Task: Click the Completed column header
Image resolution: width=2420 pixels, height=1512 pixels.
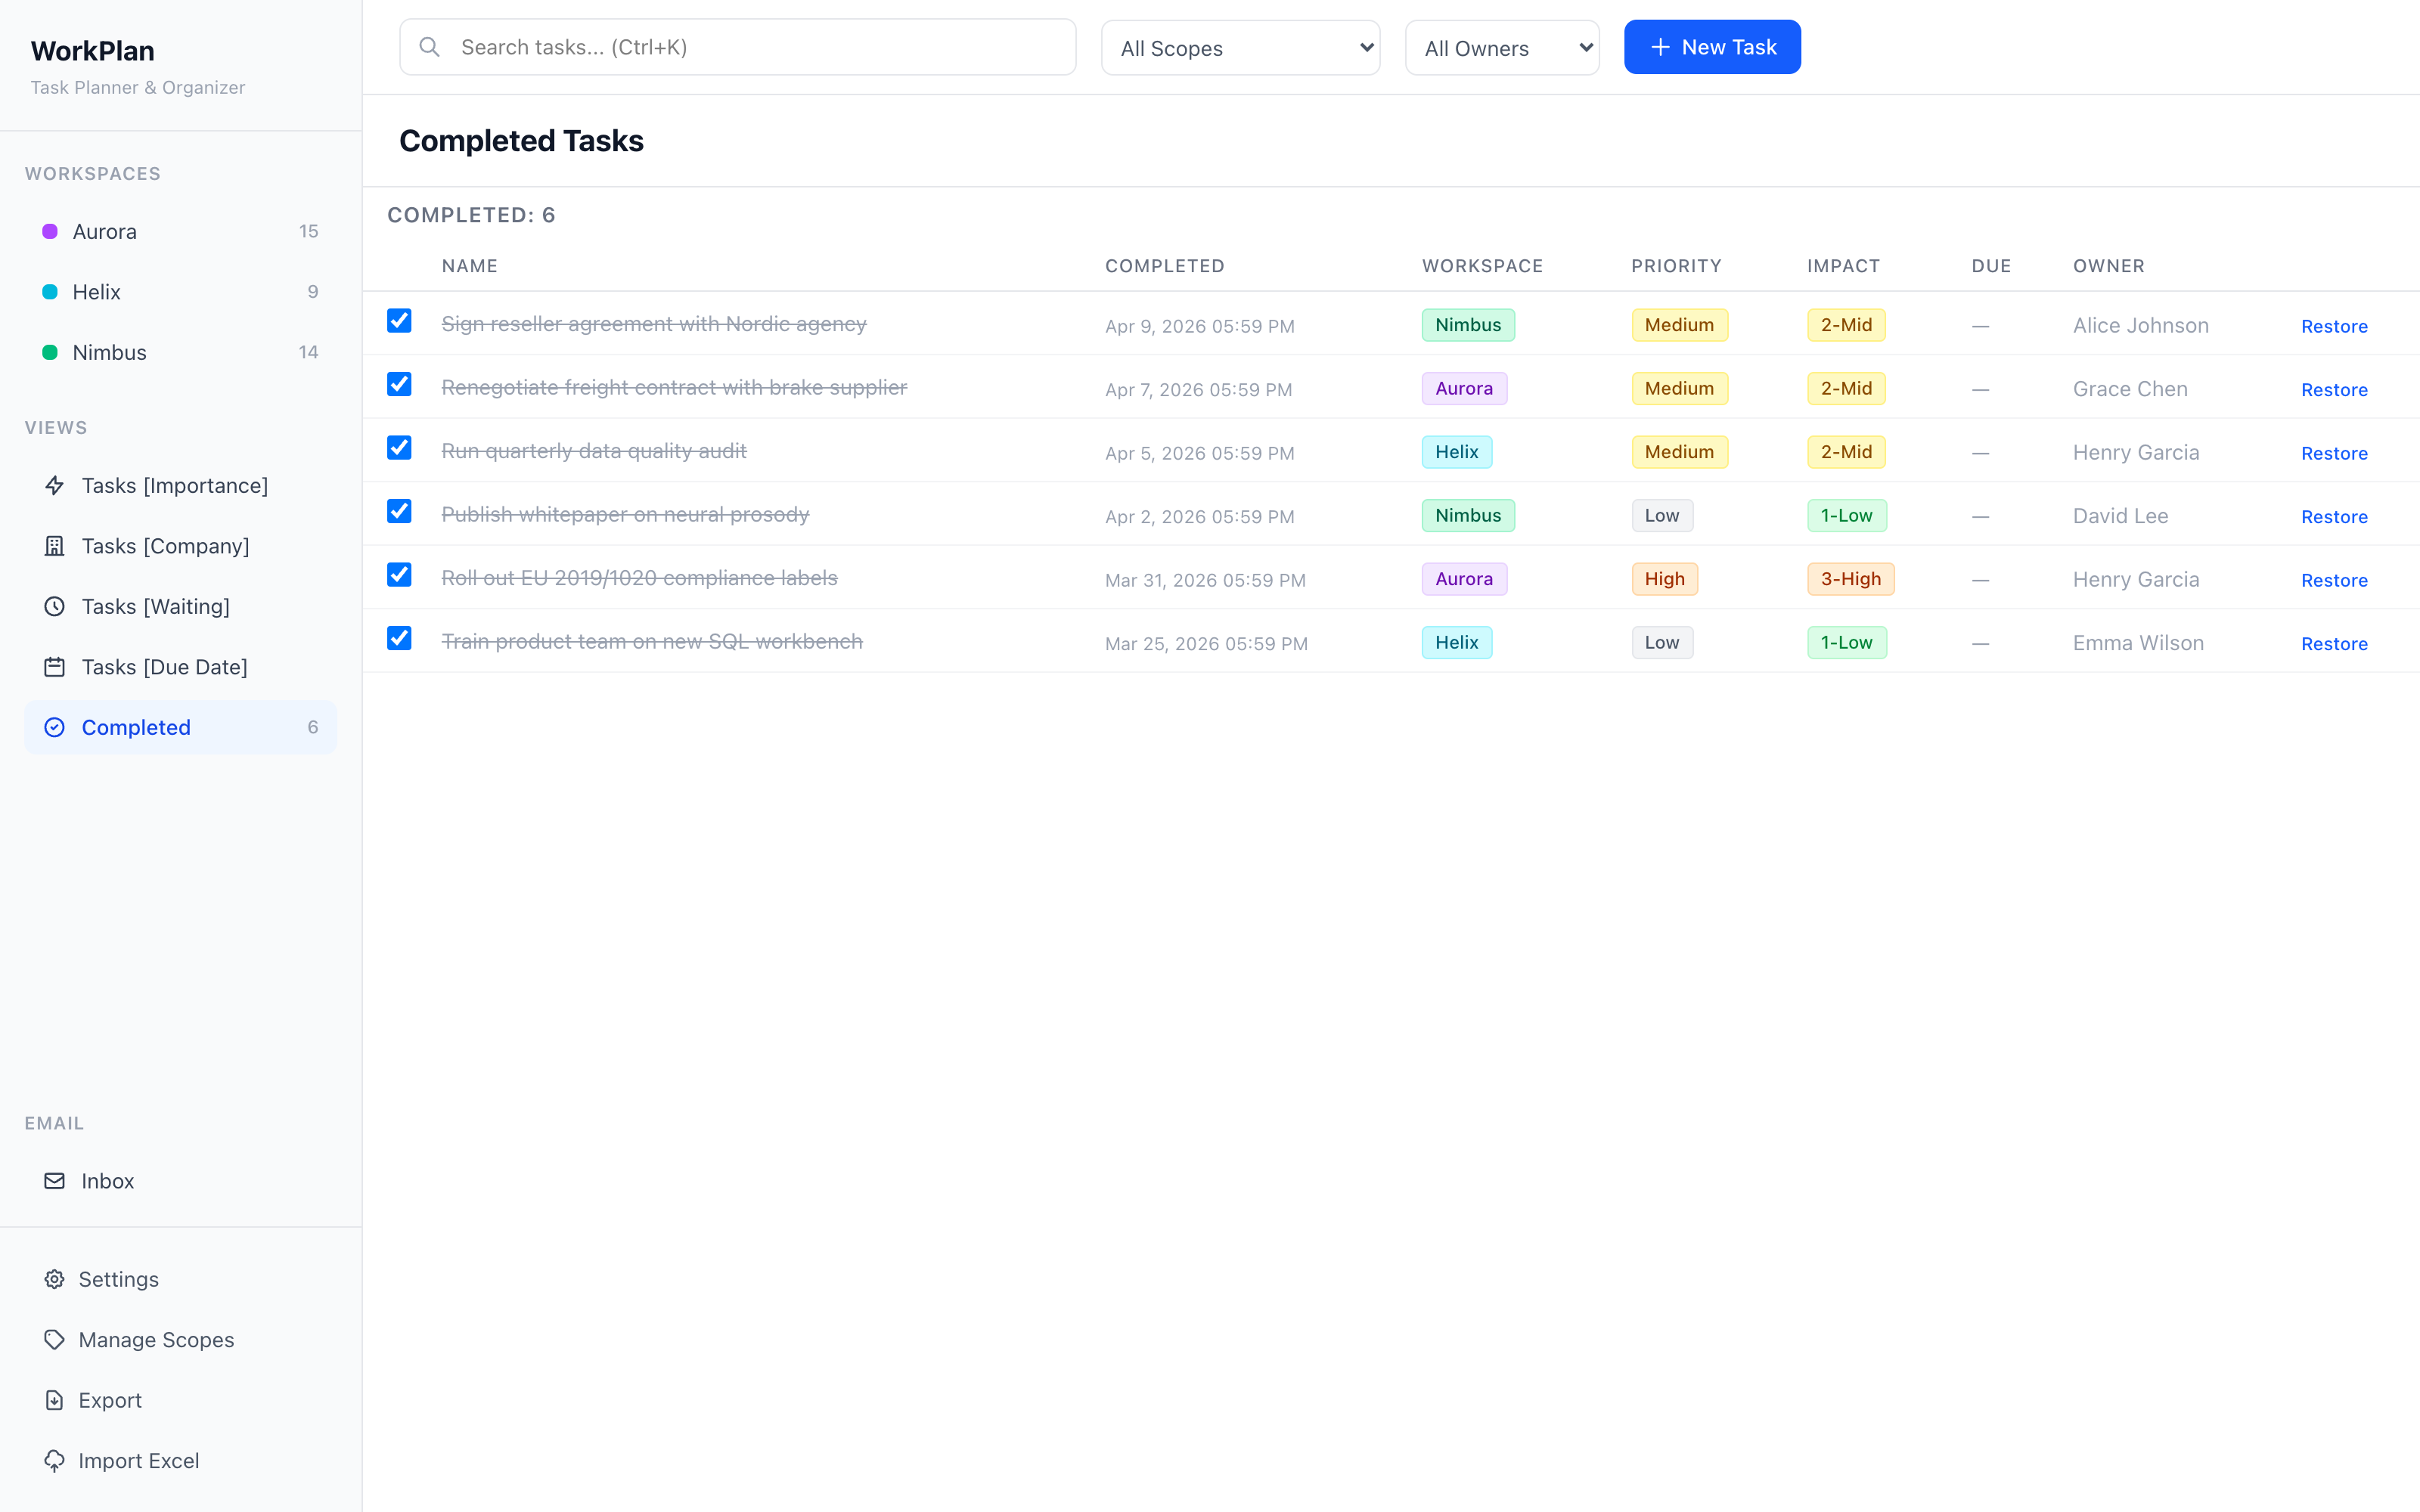Action: 1165,266
